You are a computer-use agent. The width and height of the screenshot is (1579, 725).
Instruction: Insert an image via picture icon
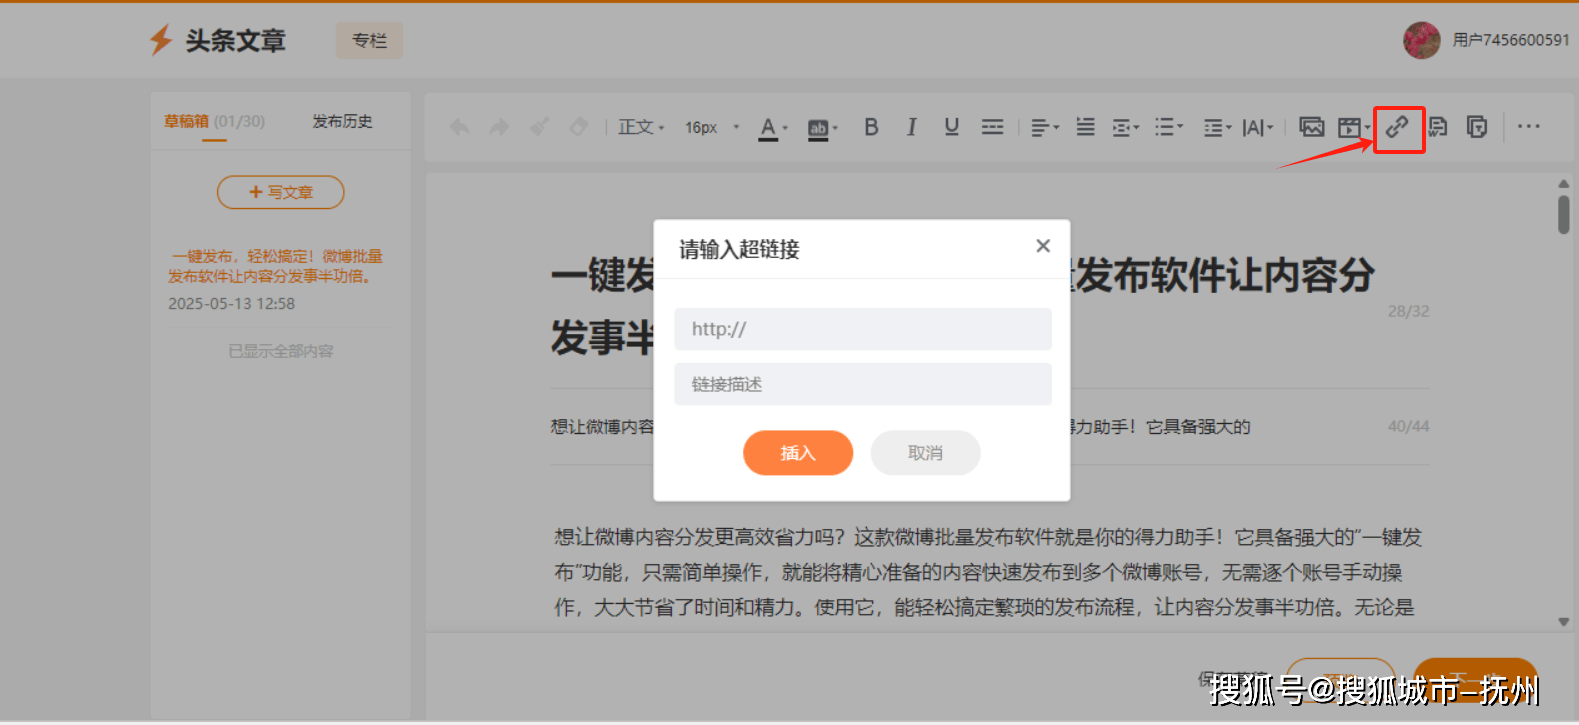tap(1311, 127)
